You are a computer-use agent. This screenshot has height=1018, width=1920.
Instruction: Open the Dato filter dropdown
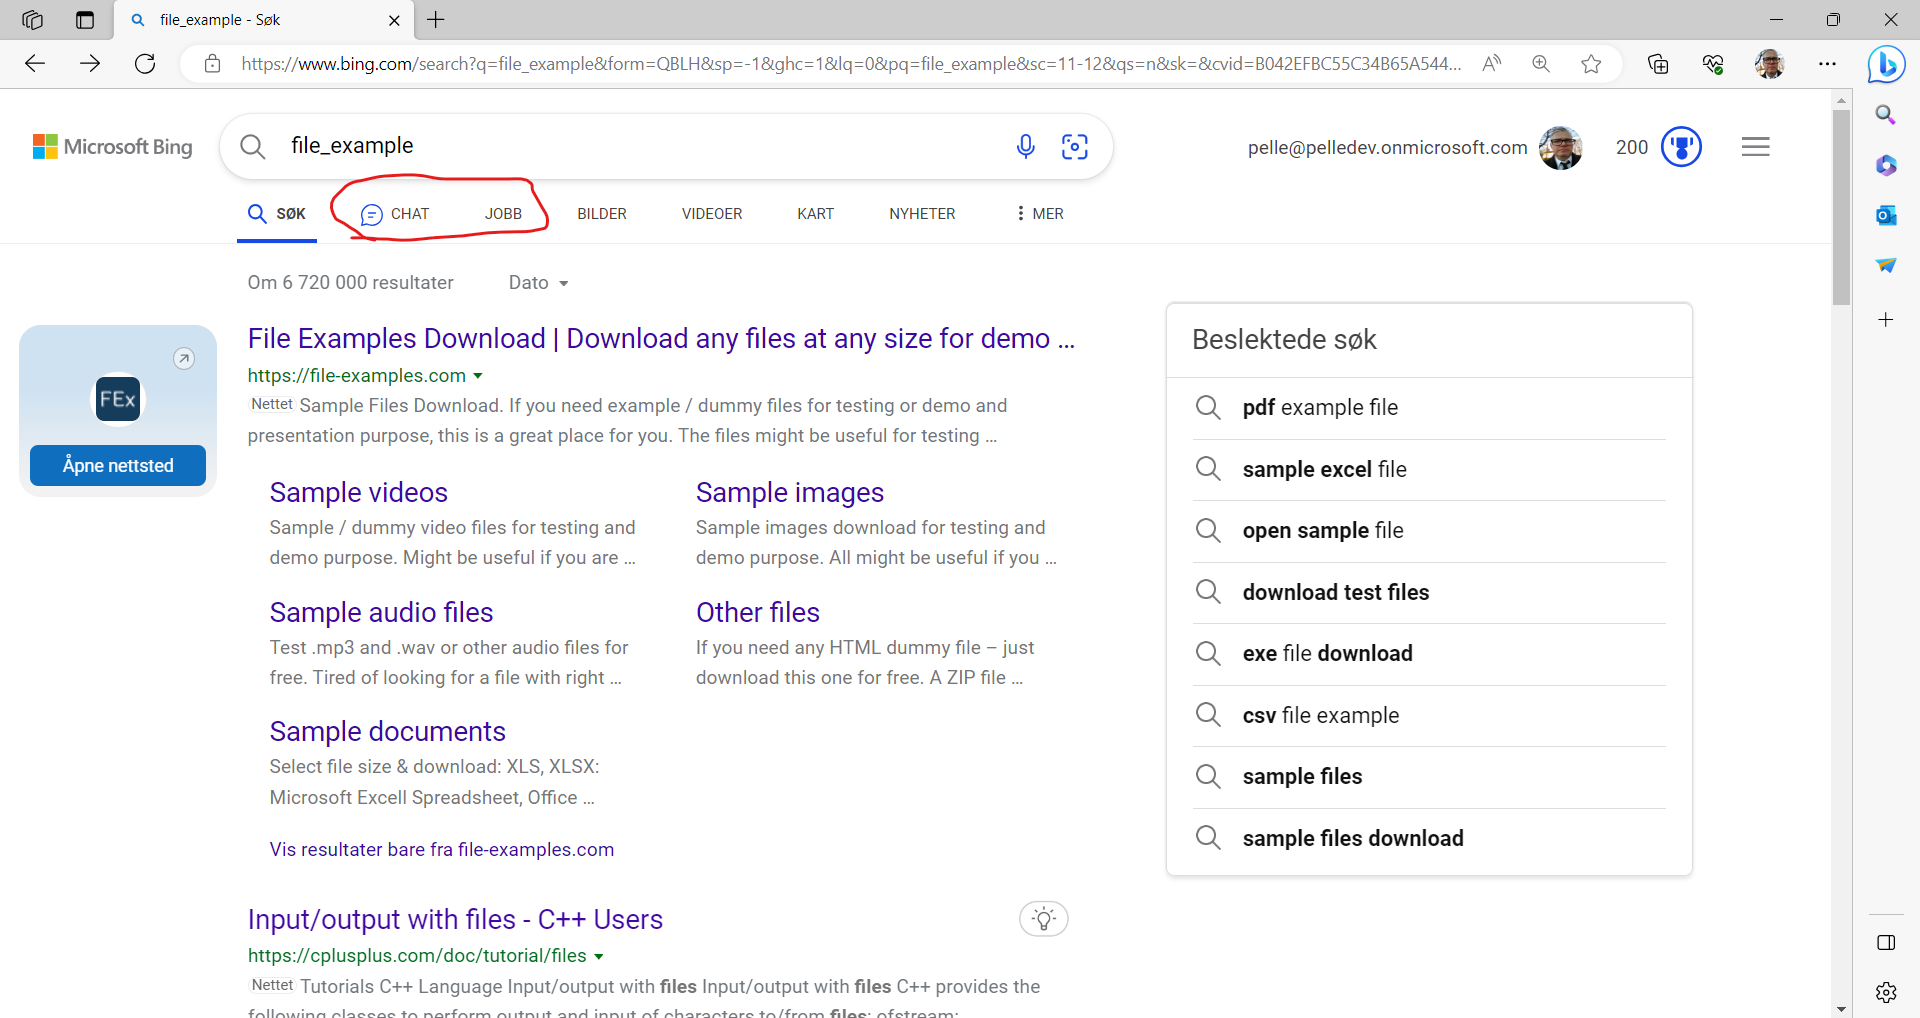[x=538, y=283]
